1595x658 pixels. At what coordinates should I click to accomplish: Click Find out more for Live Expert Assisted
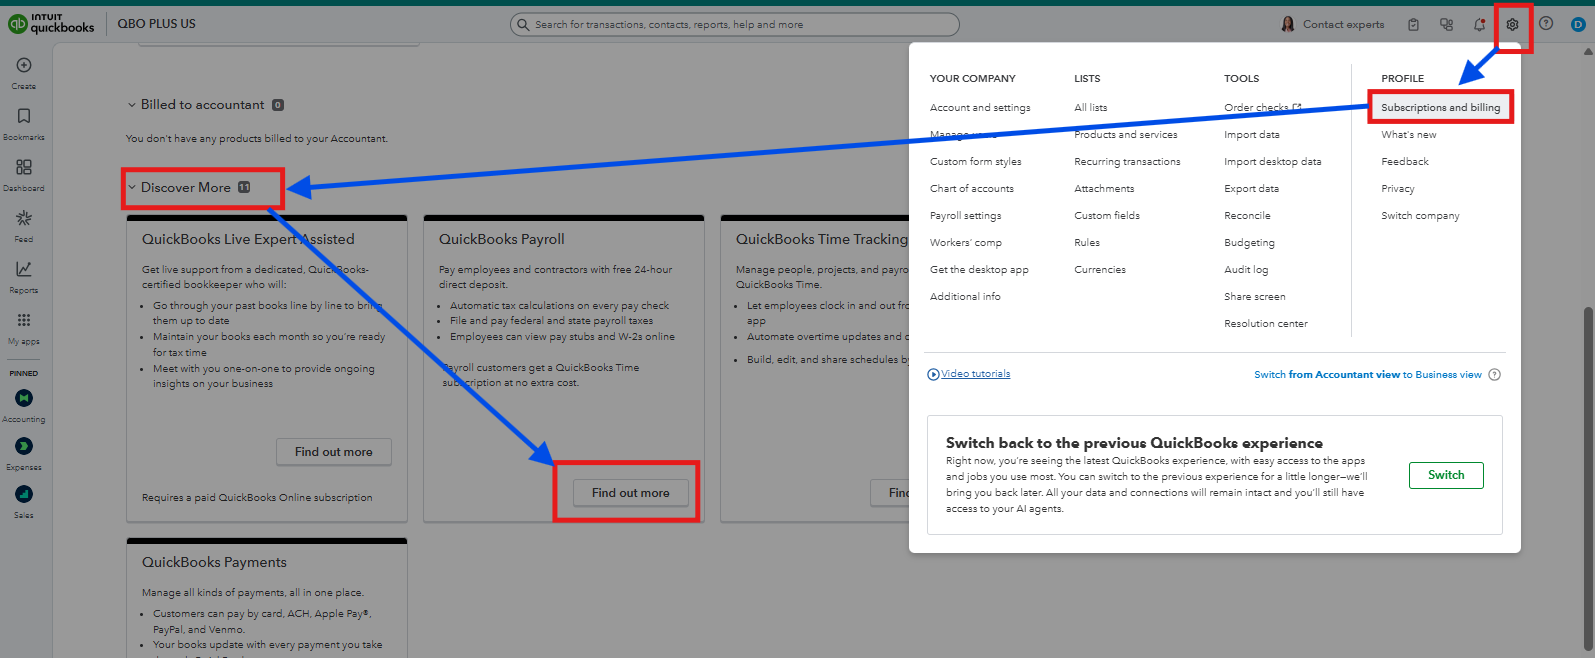click(x=334, y=452)
